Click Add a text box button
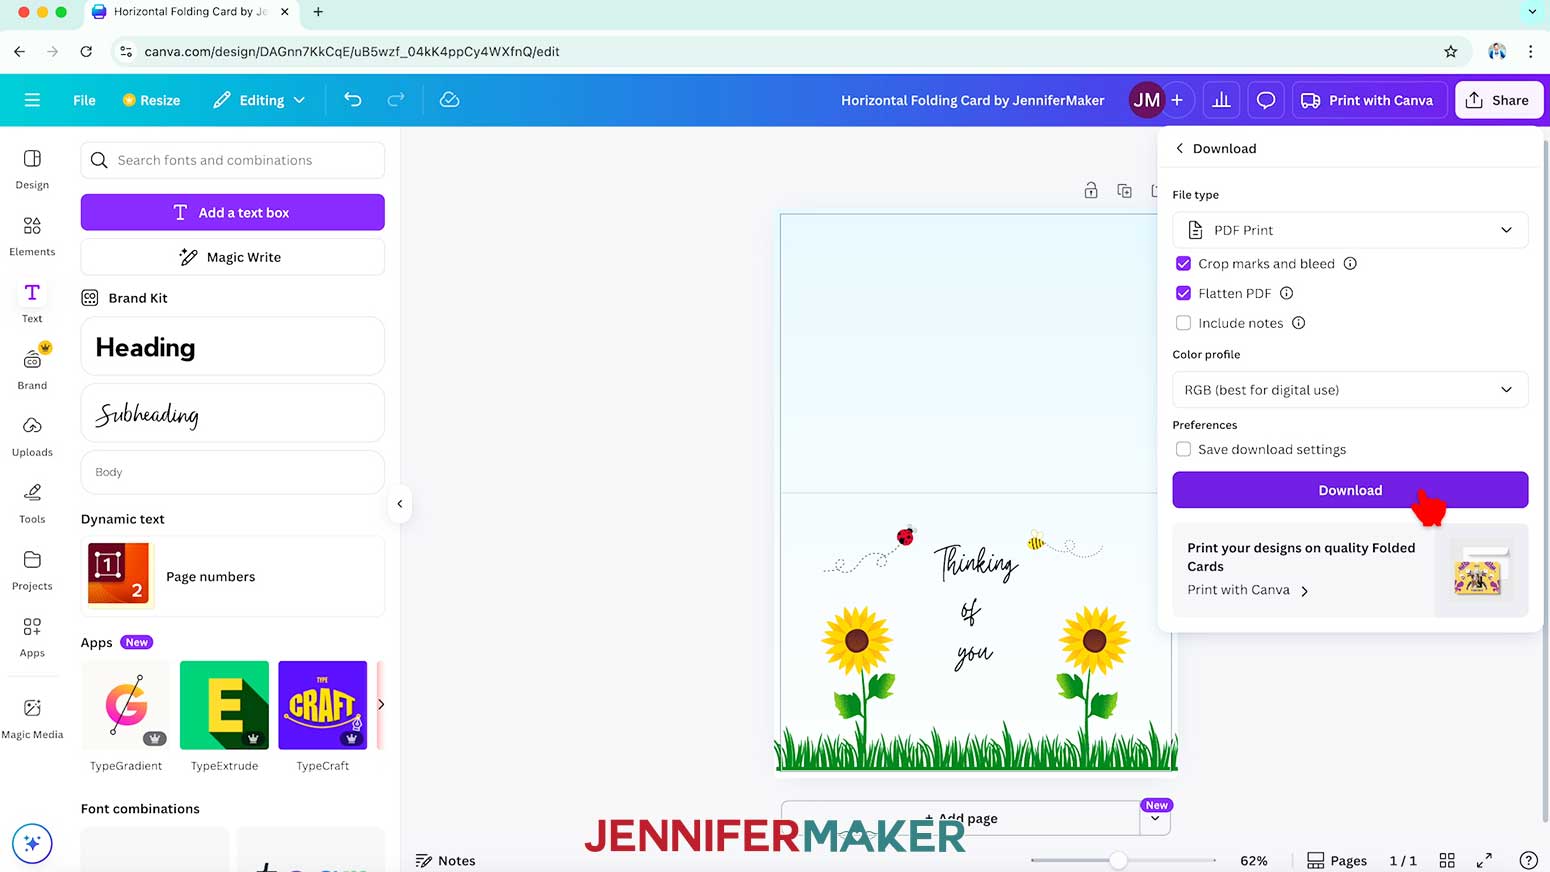1550x872 pixels. (x=233, y=212)
